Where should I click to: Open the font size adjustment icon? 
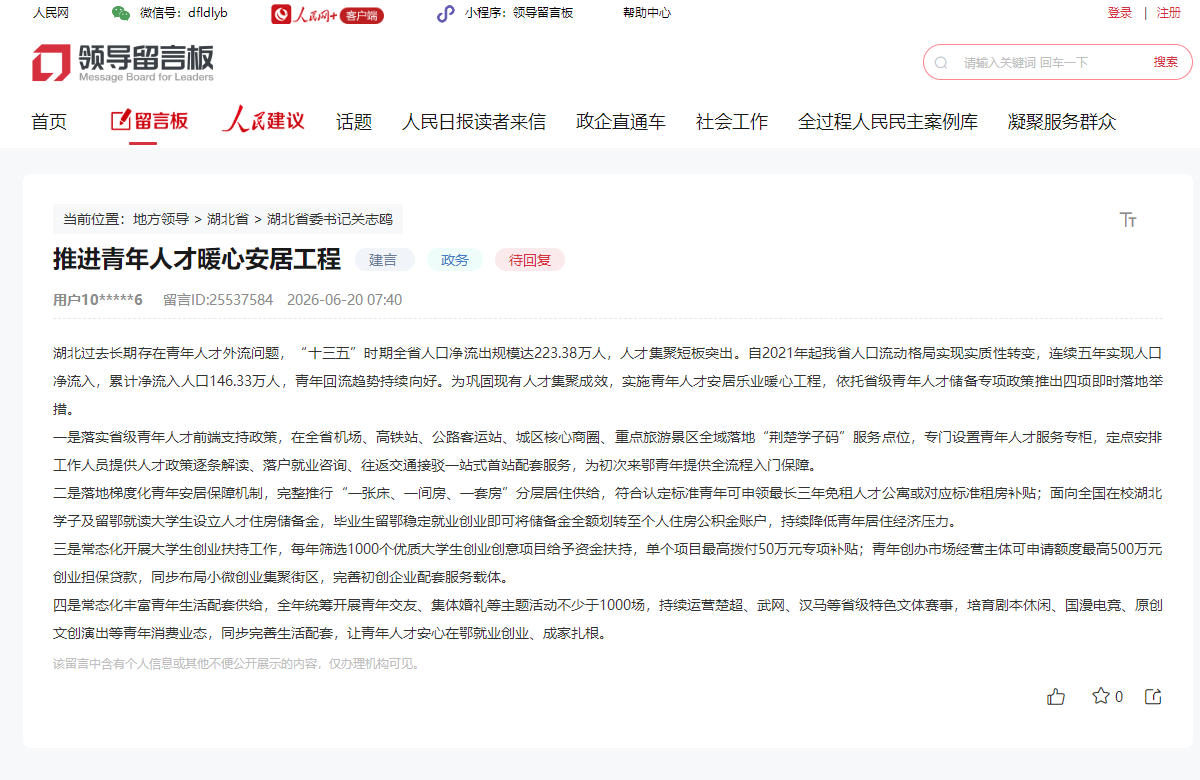(1129, 220)
